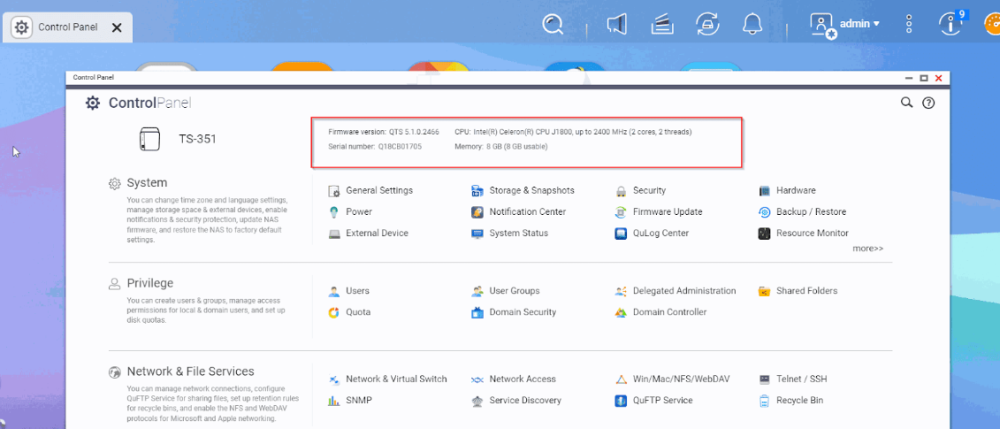Open System Status
Image resolution: width=1000 pixels, height=429 pixels.
click(x=510, y=233)
